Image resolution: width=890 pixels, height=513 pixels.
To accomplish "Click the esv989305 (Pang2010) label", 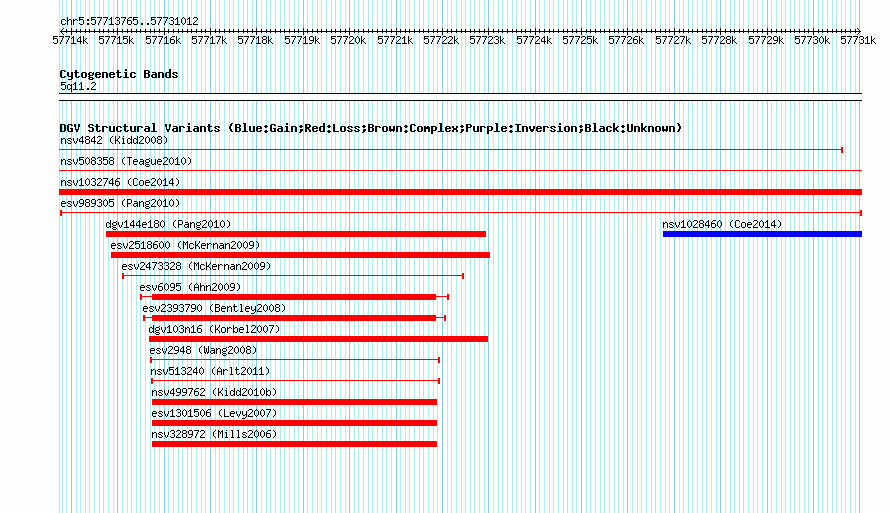I will (120, 203).
